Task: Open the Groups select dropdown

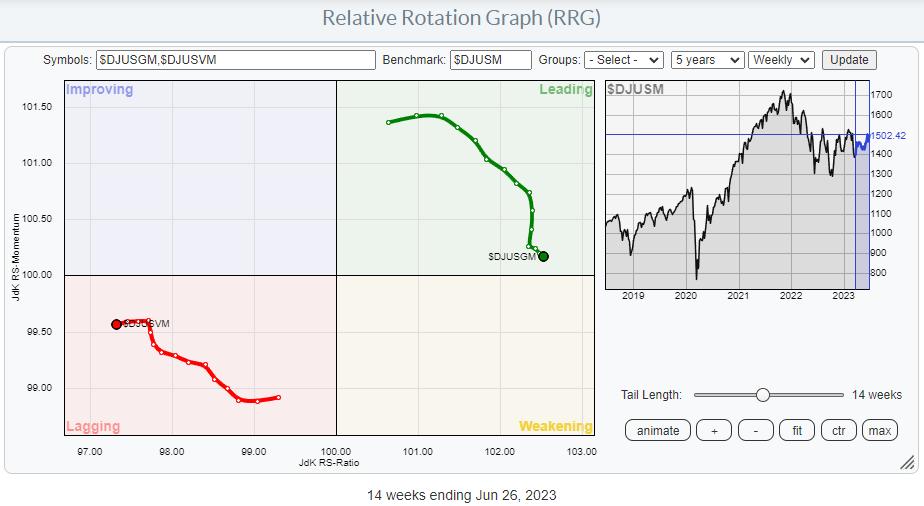Action: (624, 60)
